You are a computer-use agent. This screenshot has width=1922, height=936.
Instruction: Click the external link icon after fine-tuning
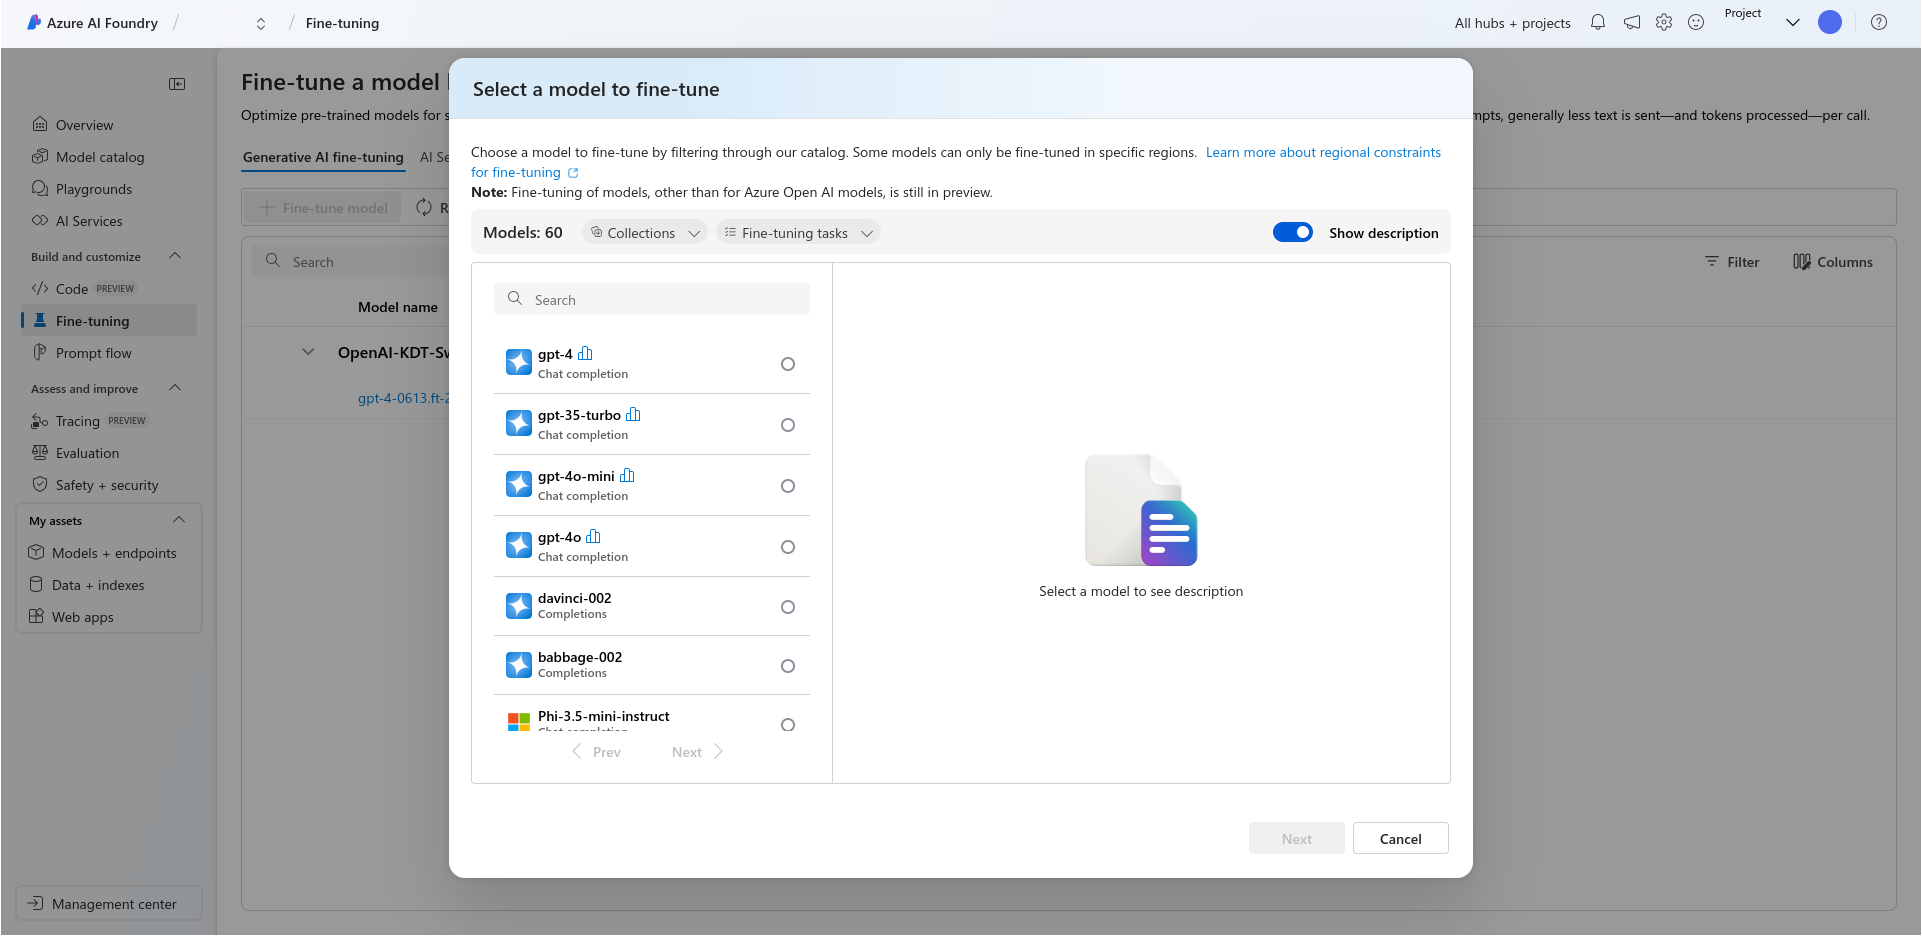pyautogui.click(x=573, y=172)
